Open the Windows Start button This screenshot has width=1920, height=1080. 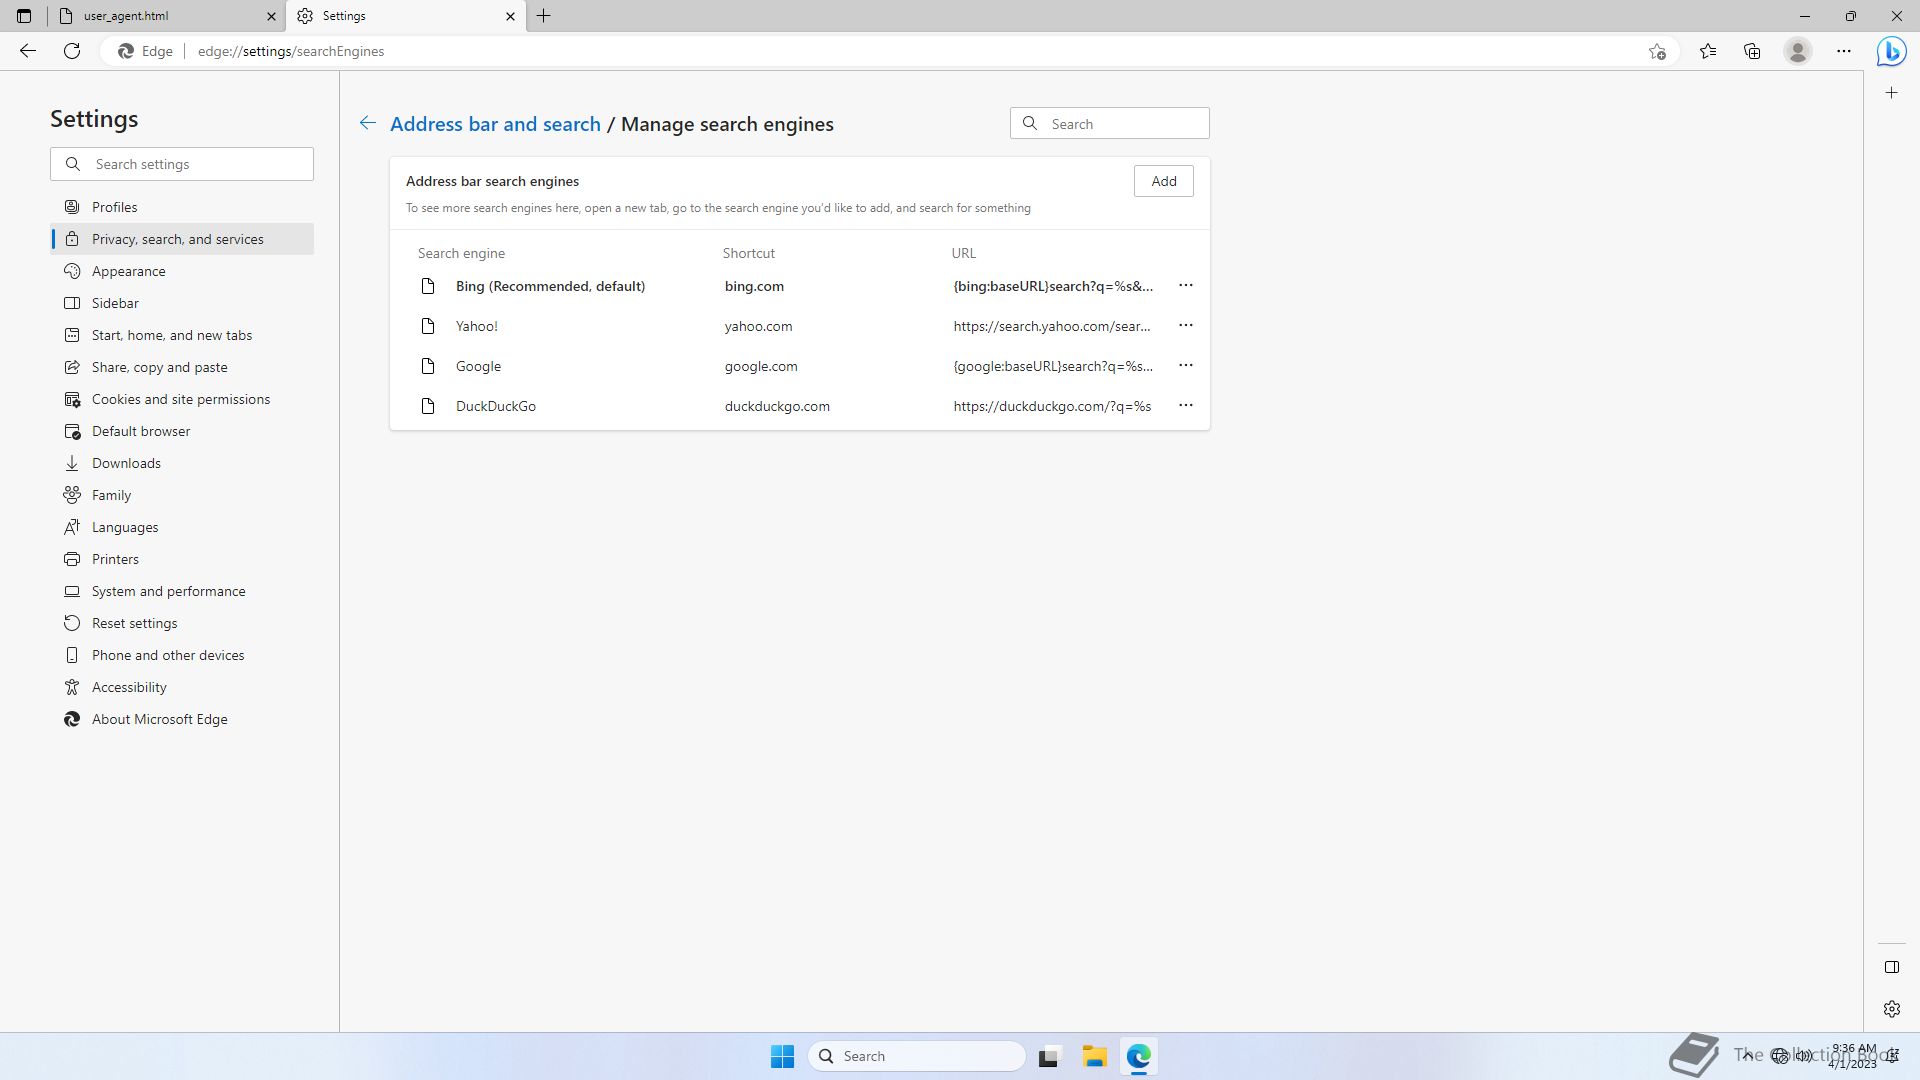782,1056
